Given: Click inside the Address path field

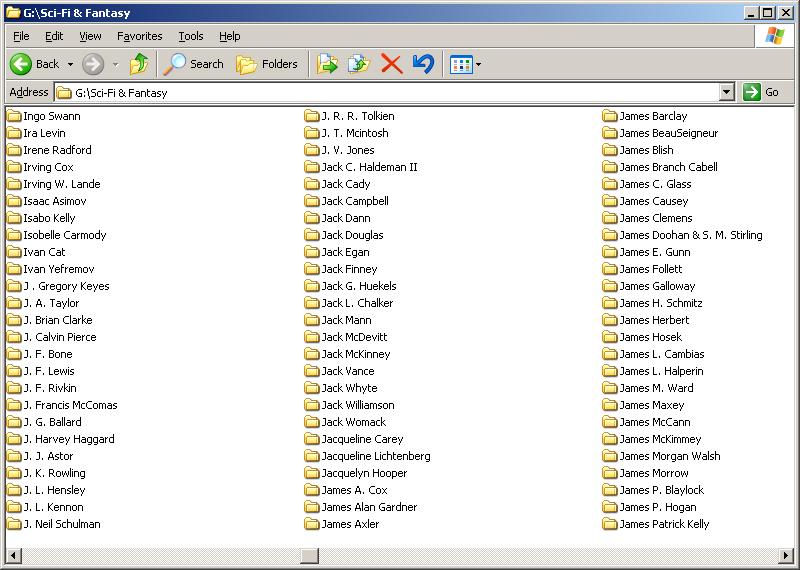Looking at the screenshot, I should [x=400, y=92].
